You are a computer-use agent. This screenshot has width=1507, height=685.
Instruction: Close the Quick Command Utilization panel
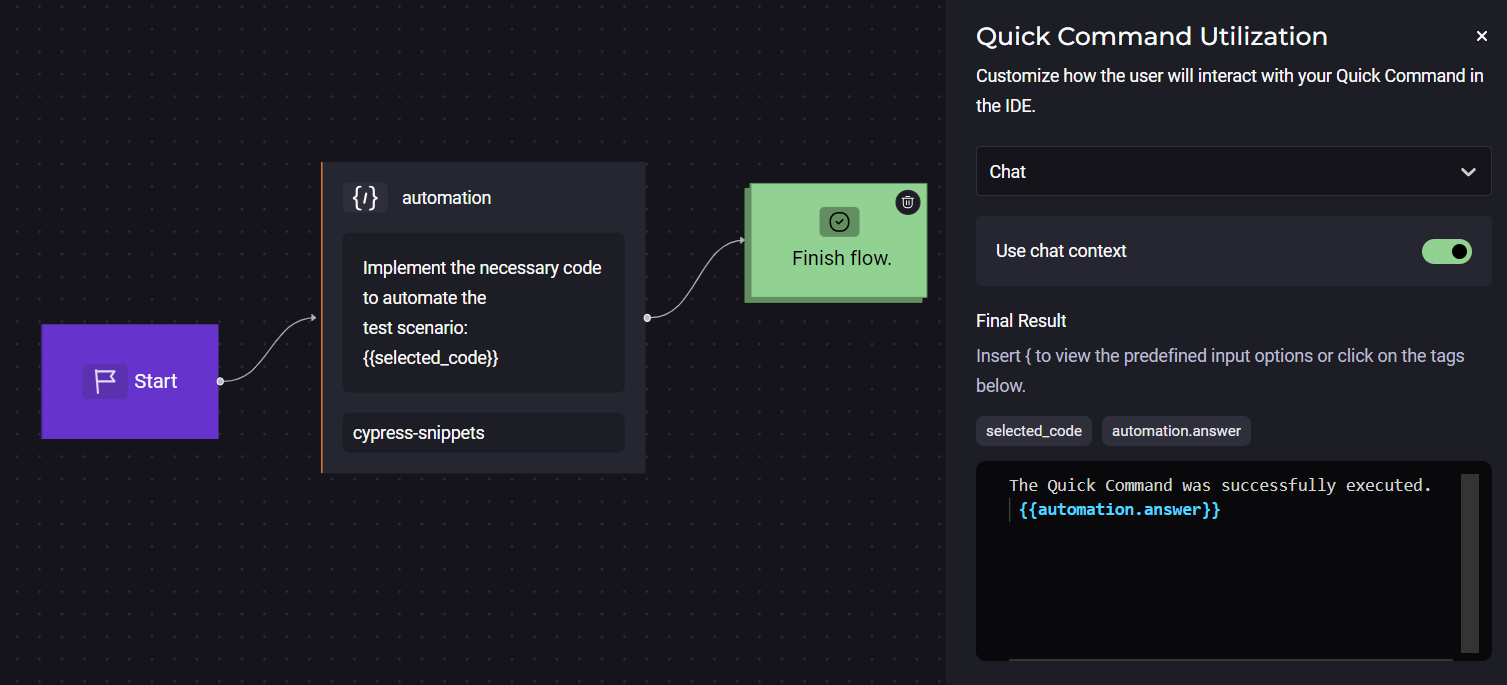click(x=1481, y=37)
